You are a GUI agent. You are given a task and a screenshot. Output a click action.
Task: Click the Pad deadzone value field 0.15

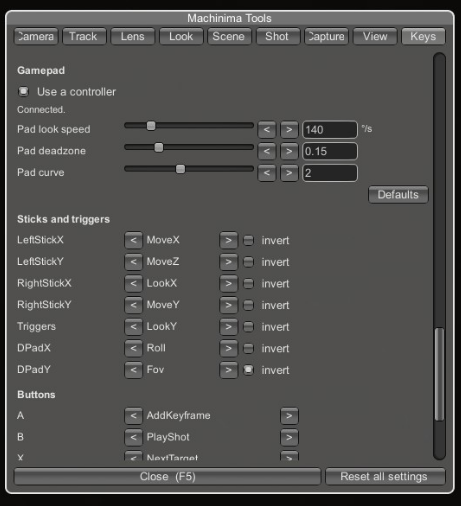point(330,151)
